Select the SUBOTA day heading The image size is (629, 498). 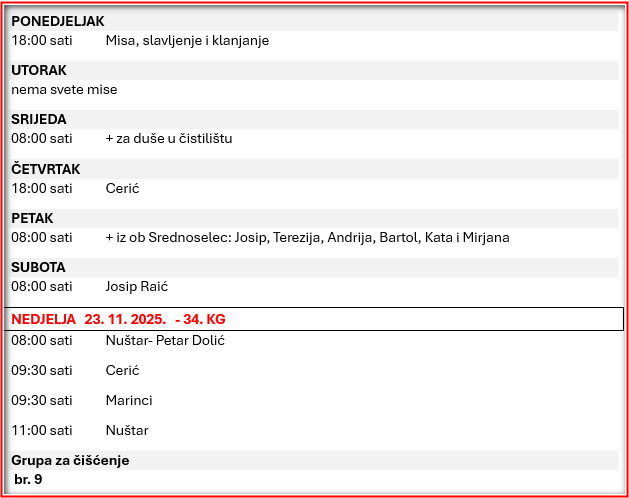pyautogui.click(x=38, y=267)
